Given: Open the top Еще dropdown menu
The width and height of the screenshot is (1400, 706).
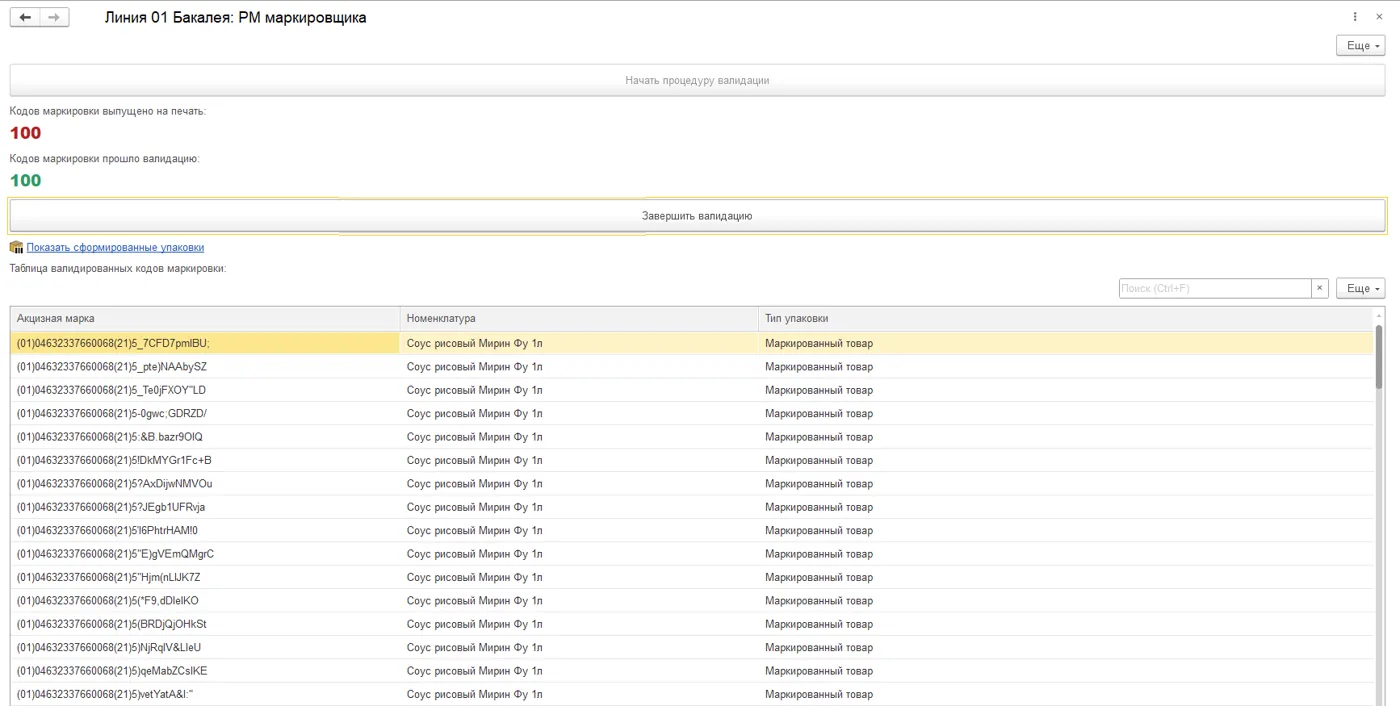Looking at the screenshot, I should coord(1360,46).
